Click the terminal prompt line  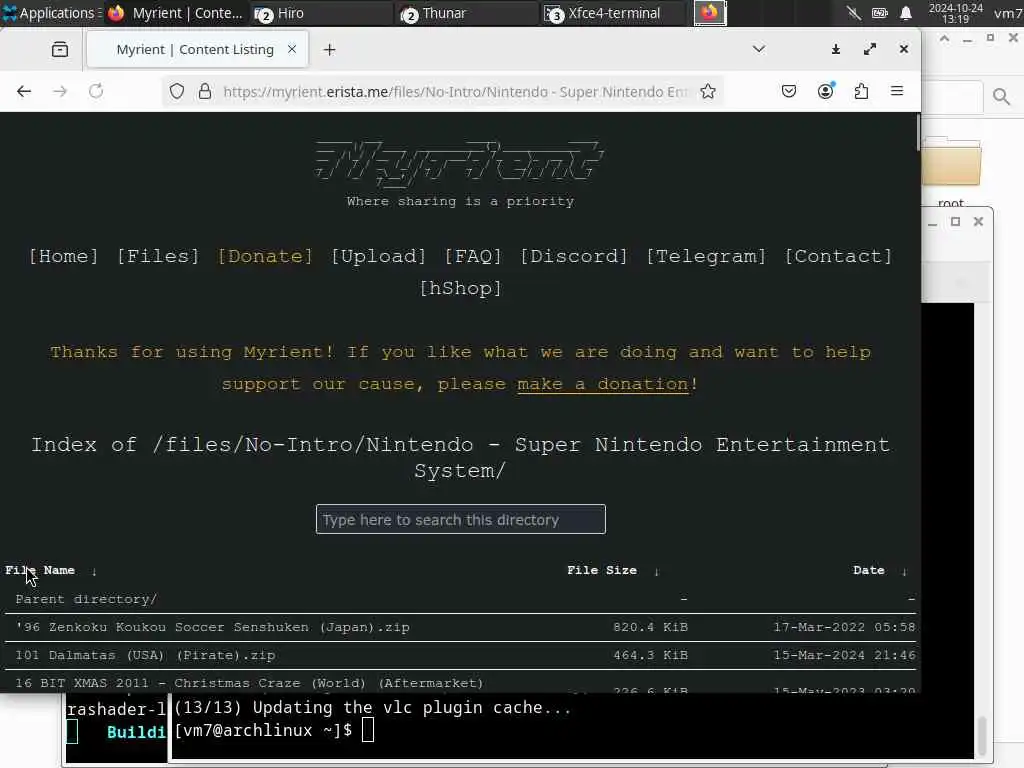[274, 730]
